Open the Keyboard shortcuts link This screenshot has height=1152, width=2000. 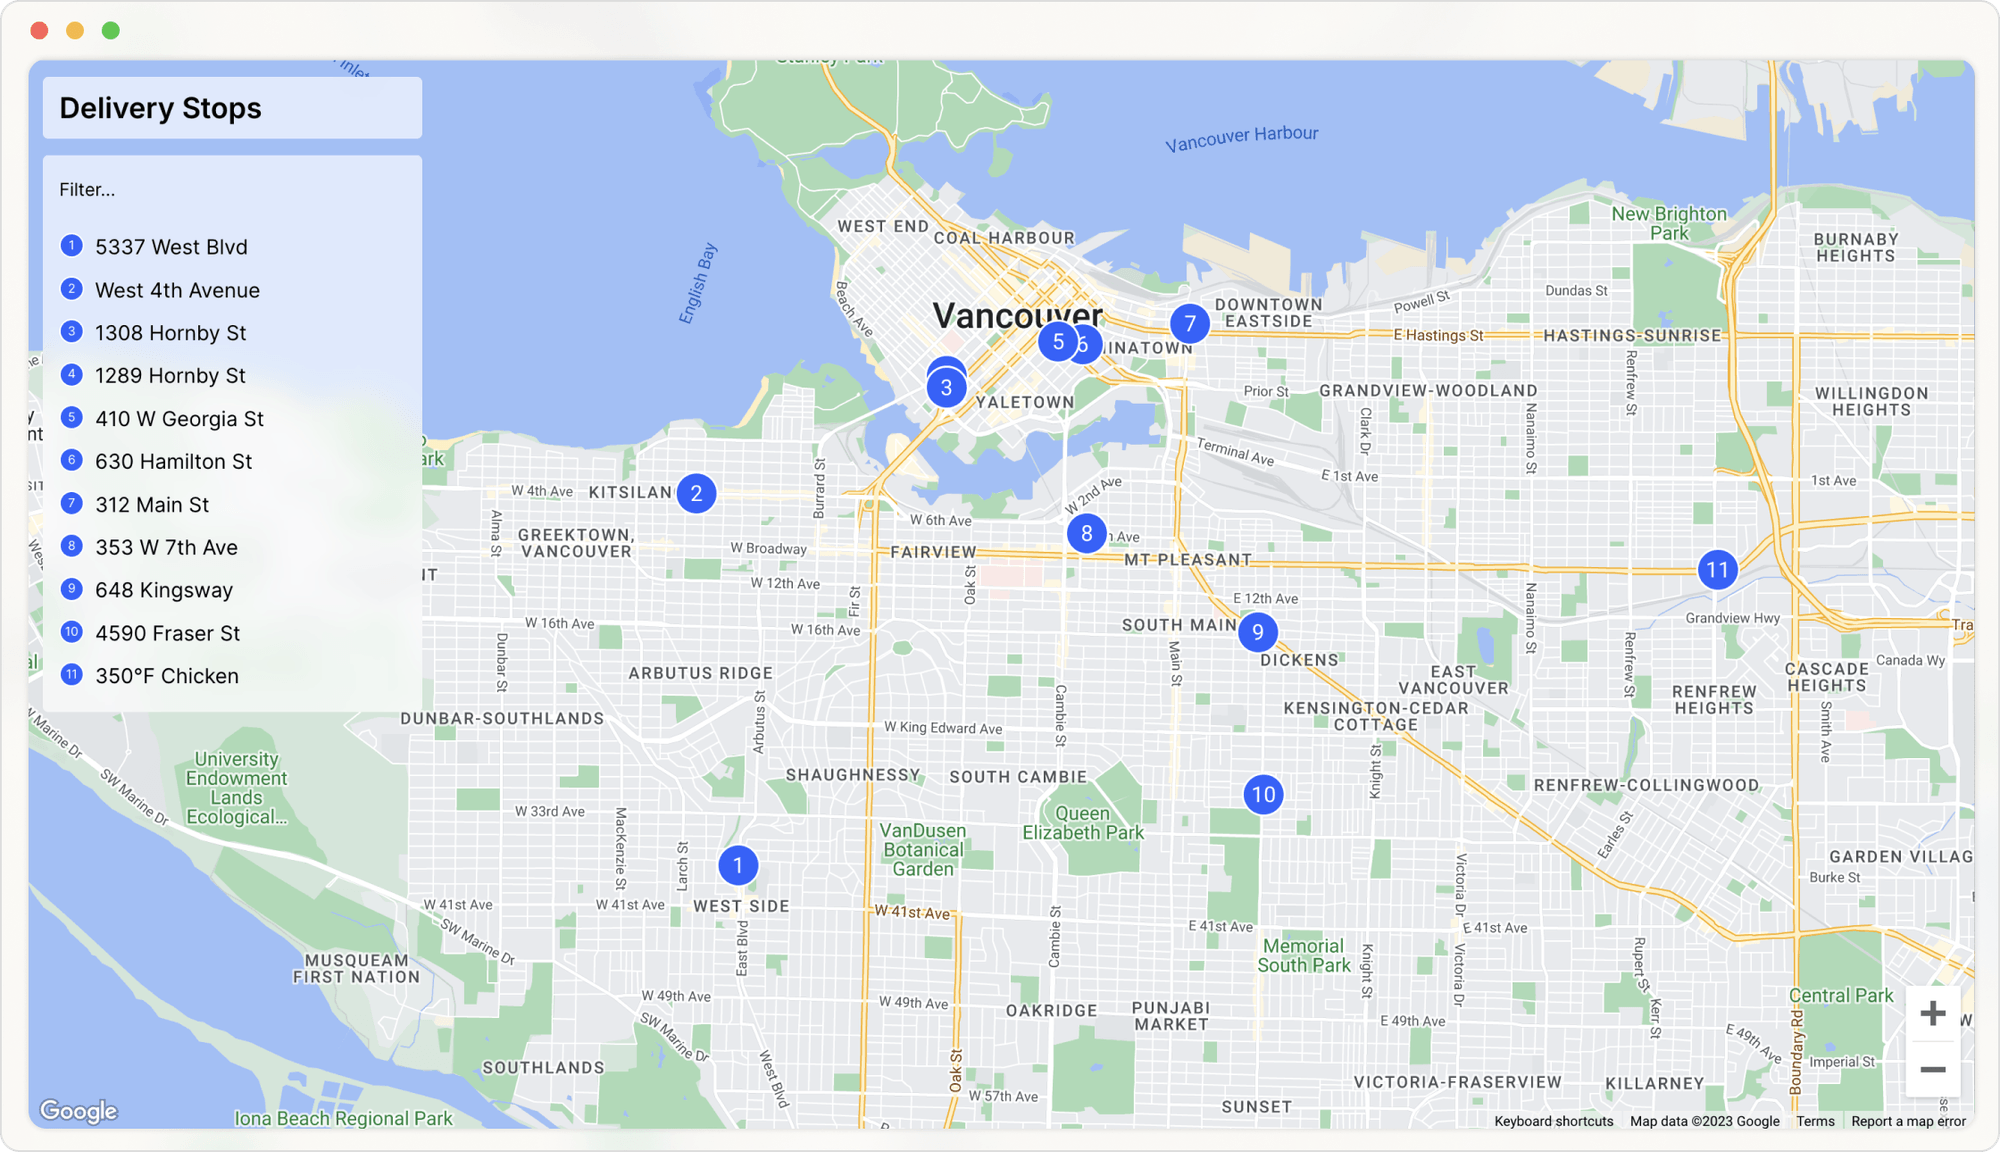(1553, 1121)
